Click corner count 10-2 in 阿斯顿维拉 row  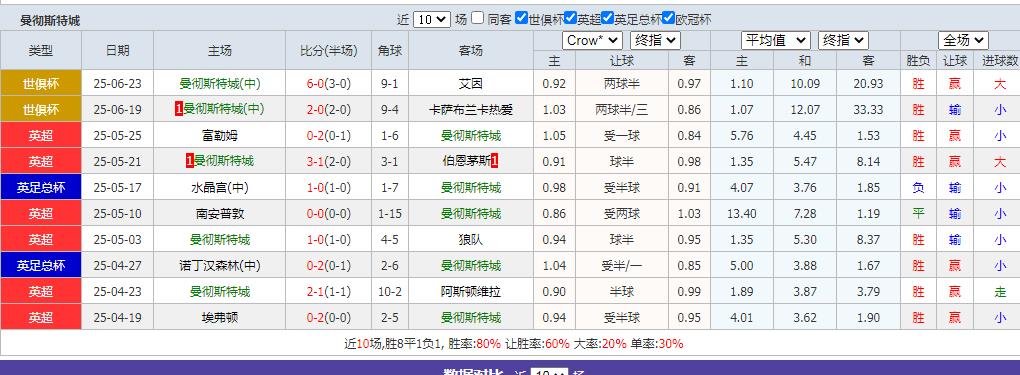point(390,292)
